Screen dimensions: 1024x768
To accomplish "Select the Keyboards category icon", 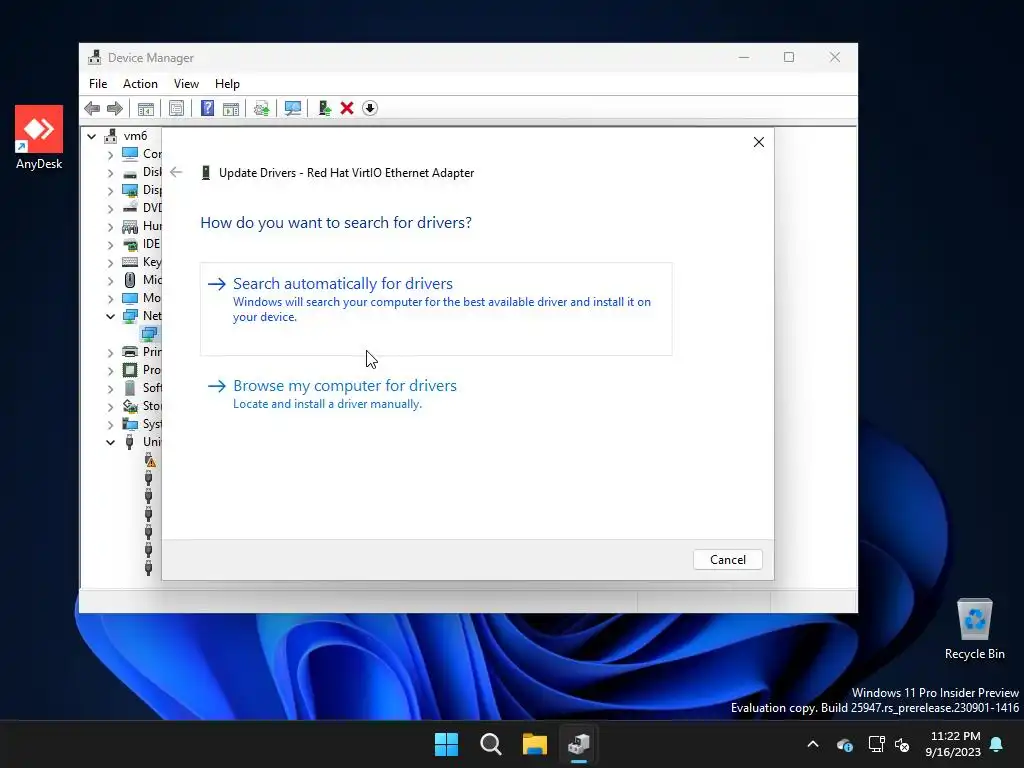I will (x=131, y=262).
